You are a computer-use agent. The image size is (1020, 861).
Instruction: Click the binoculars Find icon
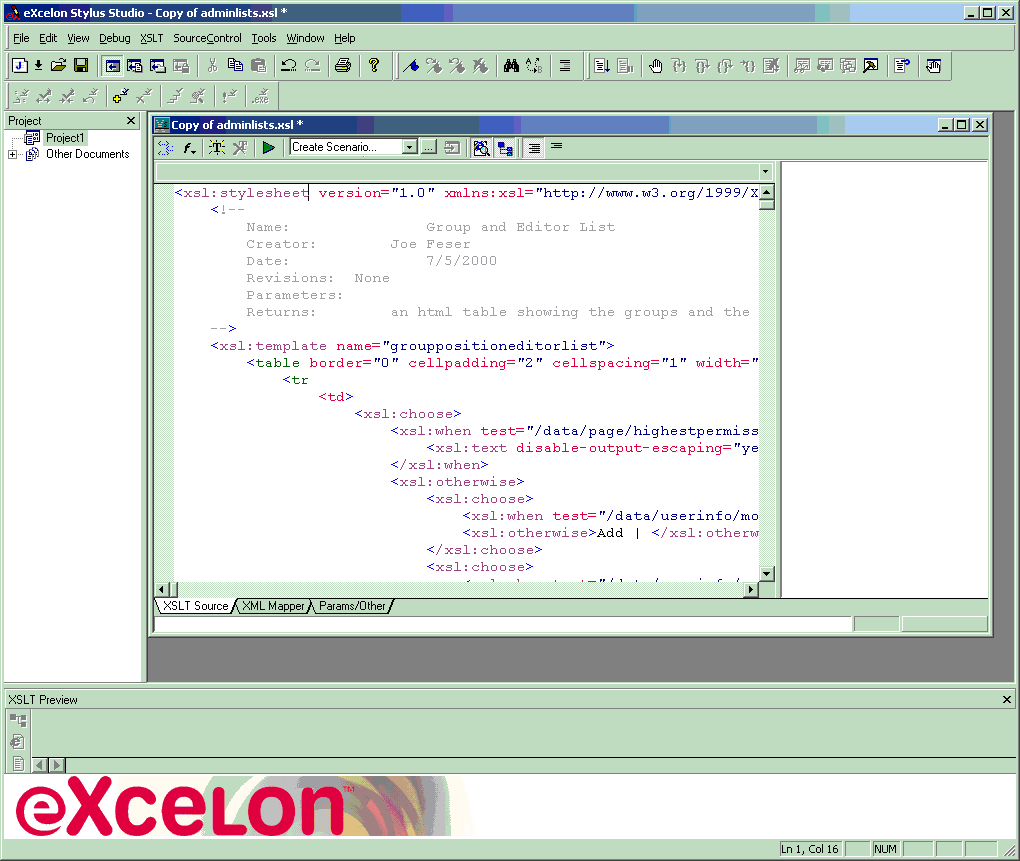coord(511,66)
